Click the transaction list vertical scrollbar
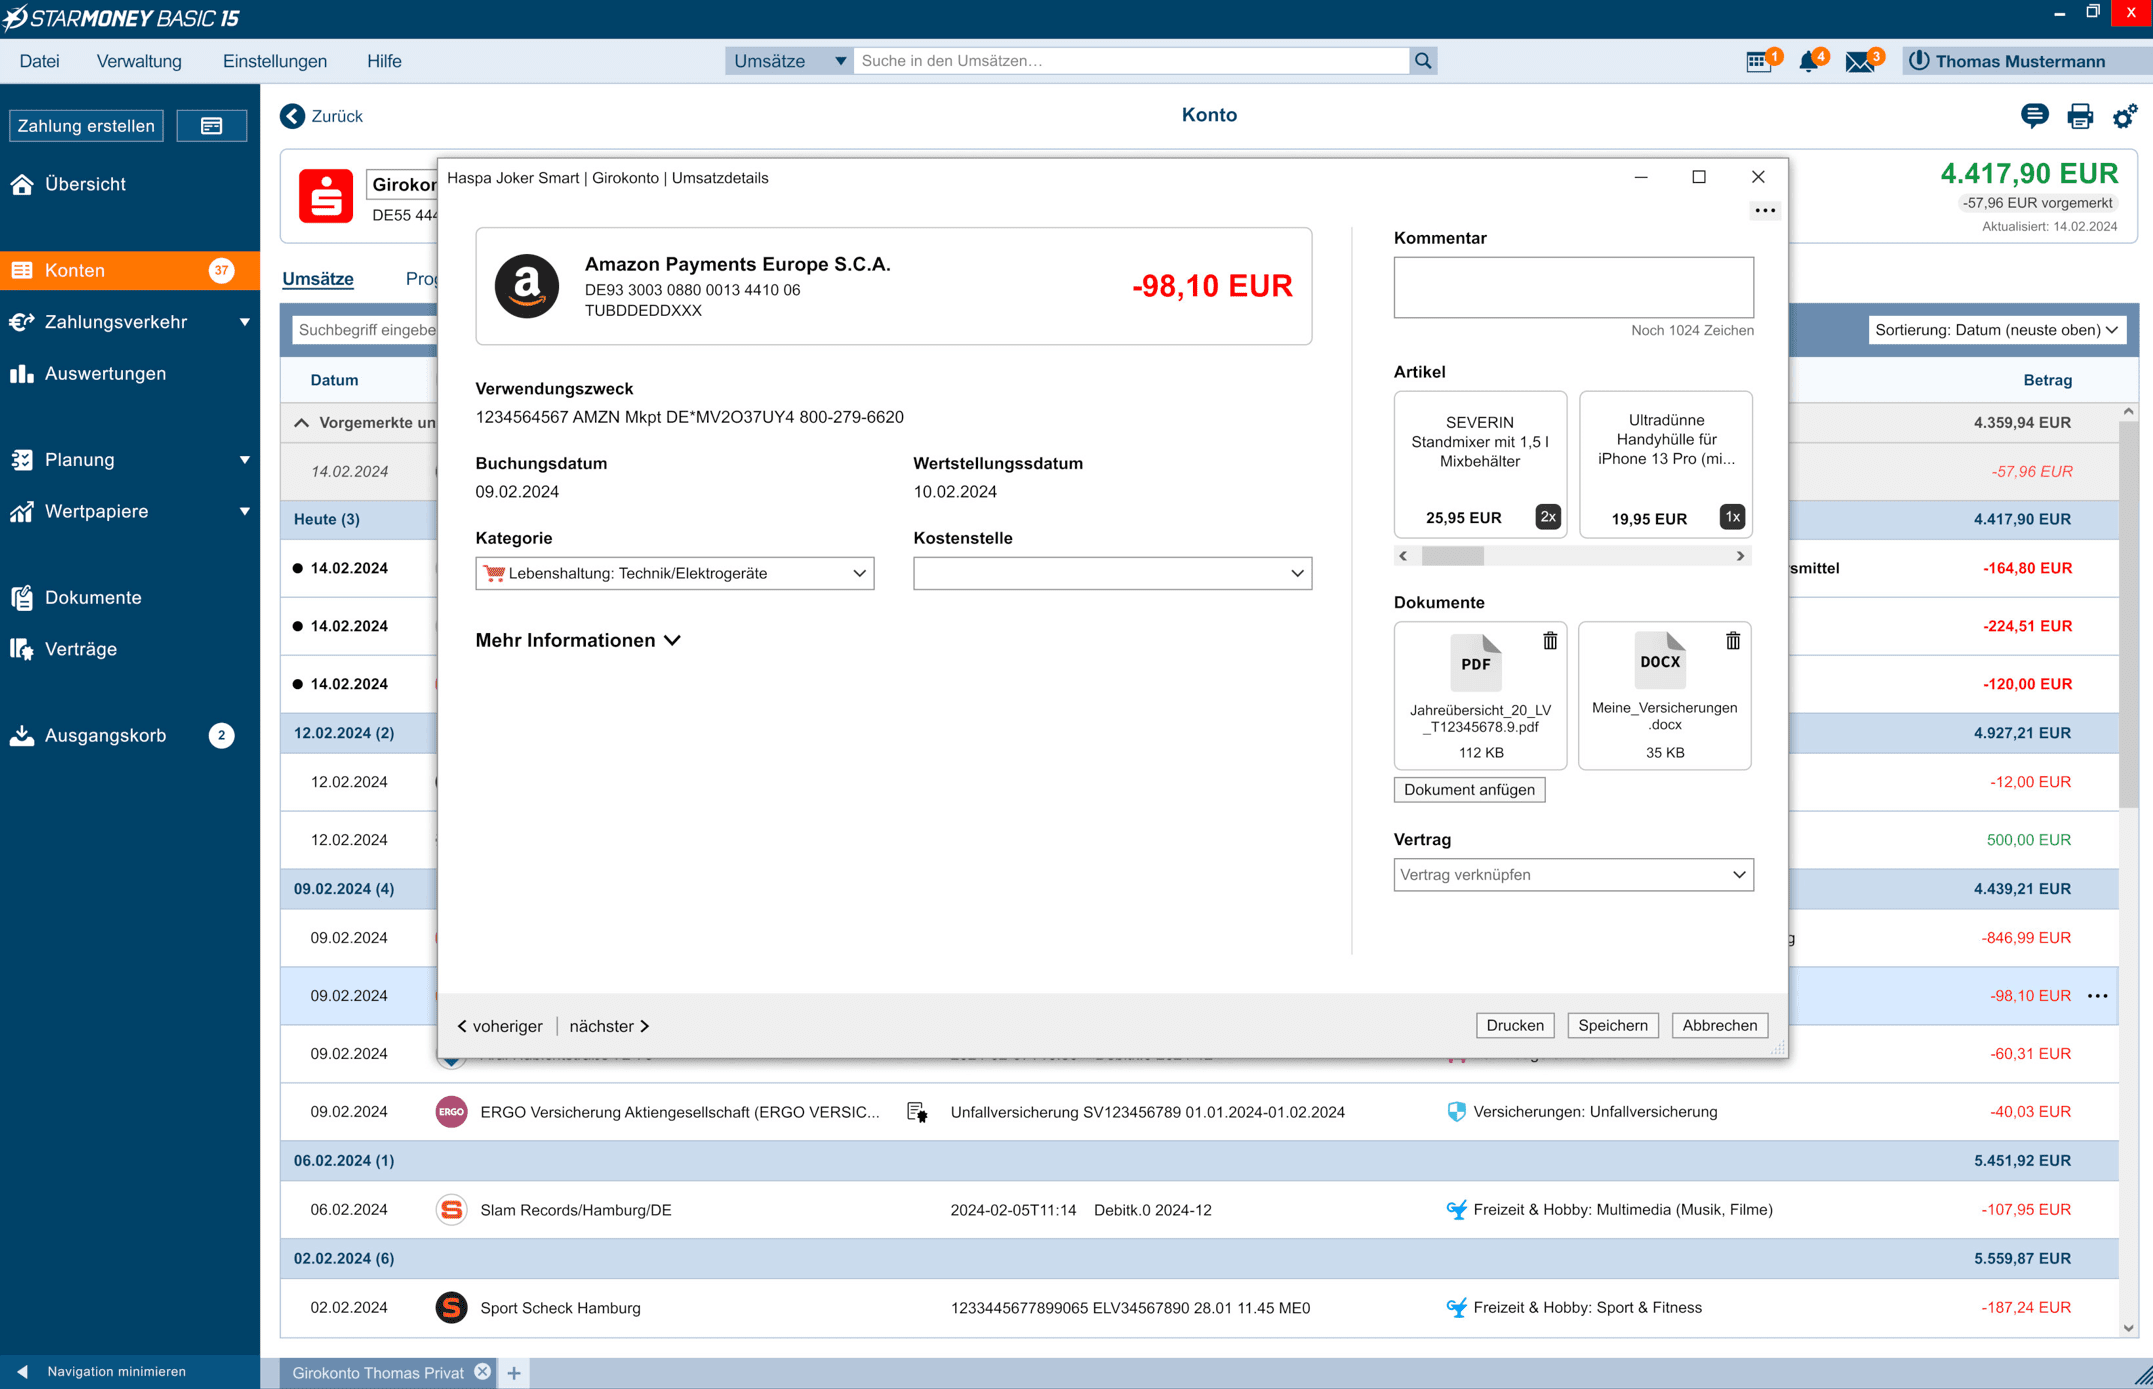 pos(2128,615)
